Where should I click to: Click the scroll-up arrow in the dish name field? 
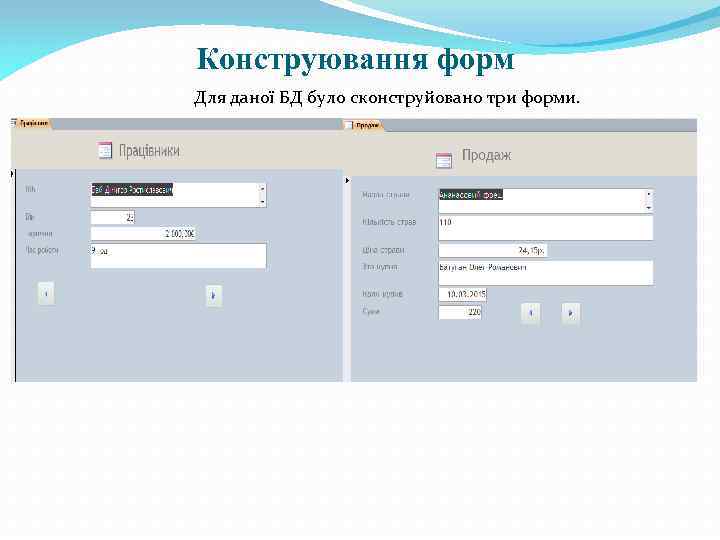click(649, 194)
